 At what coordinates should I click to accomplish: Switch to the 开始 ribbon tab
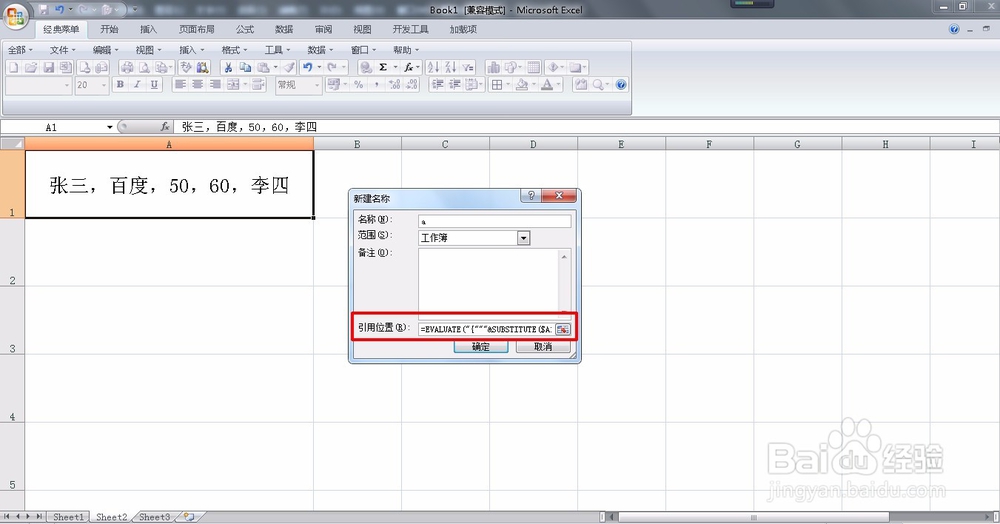tap(109, 29)
